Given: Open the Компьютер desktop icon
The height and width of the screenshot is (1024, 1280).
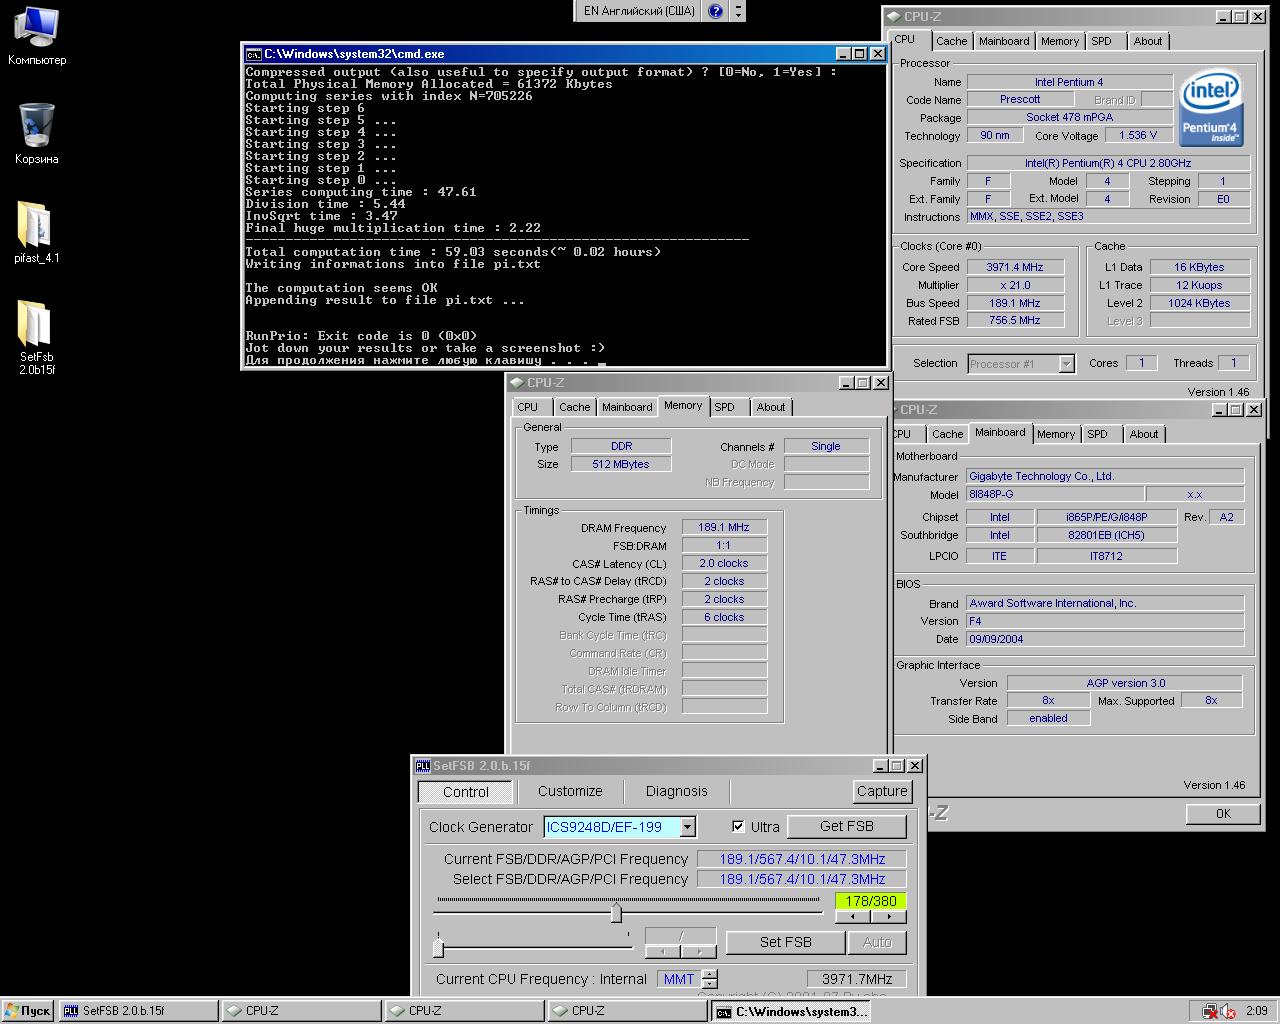Looking at the screenshot, I should pos(36,36).
